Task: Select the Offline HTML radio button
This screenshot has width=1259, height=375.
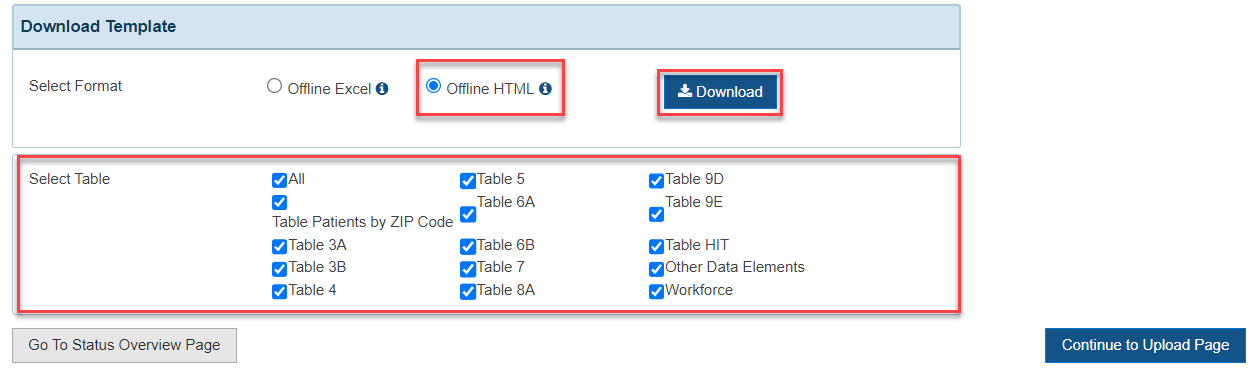Action: tap(433, 87)
